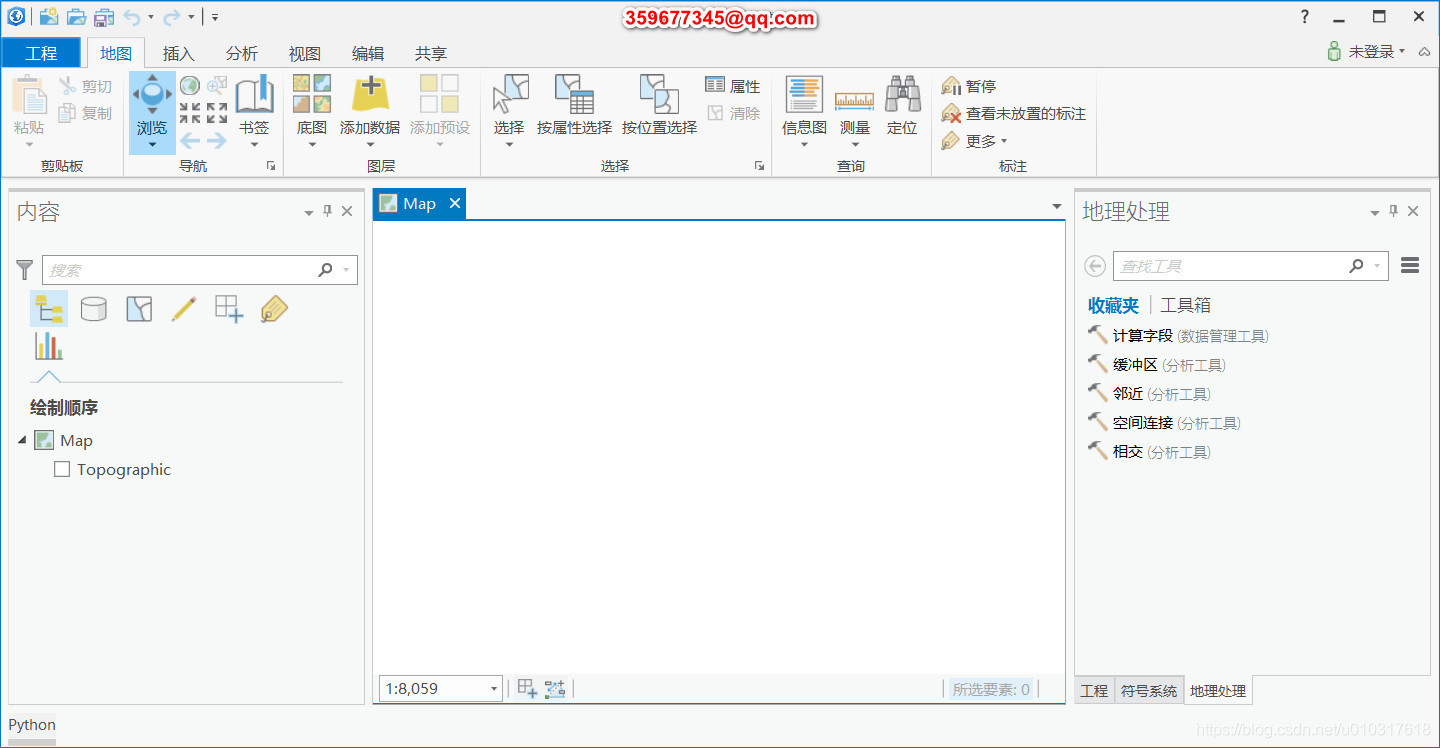Click the 添加数据 (Add Data) icon
This screenshot has width=1440, height=748.
(x=370, y=94)
